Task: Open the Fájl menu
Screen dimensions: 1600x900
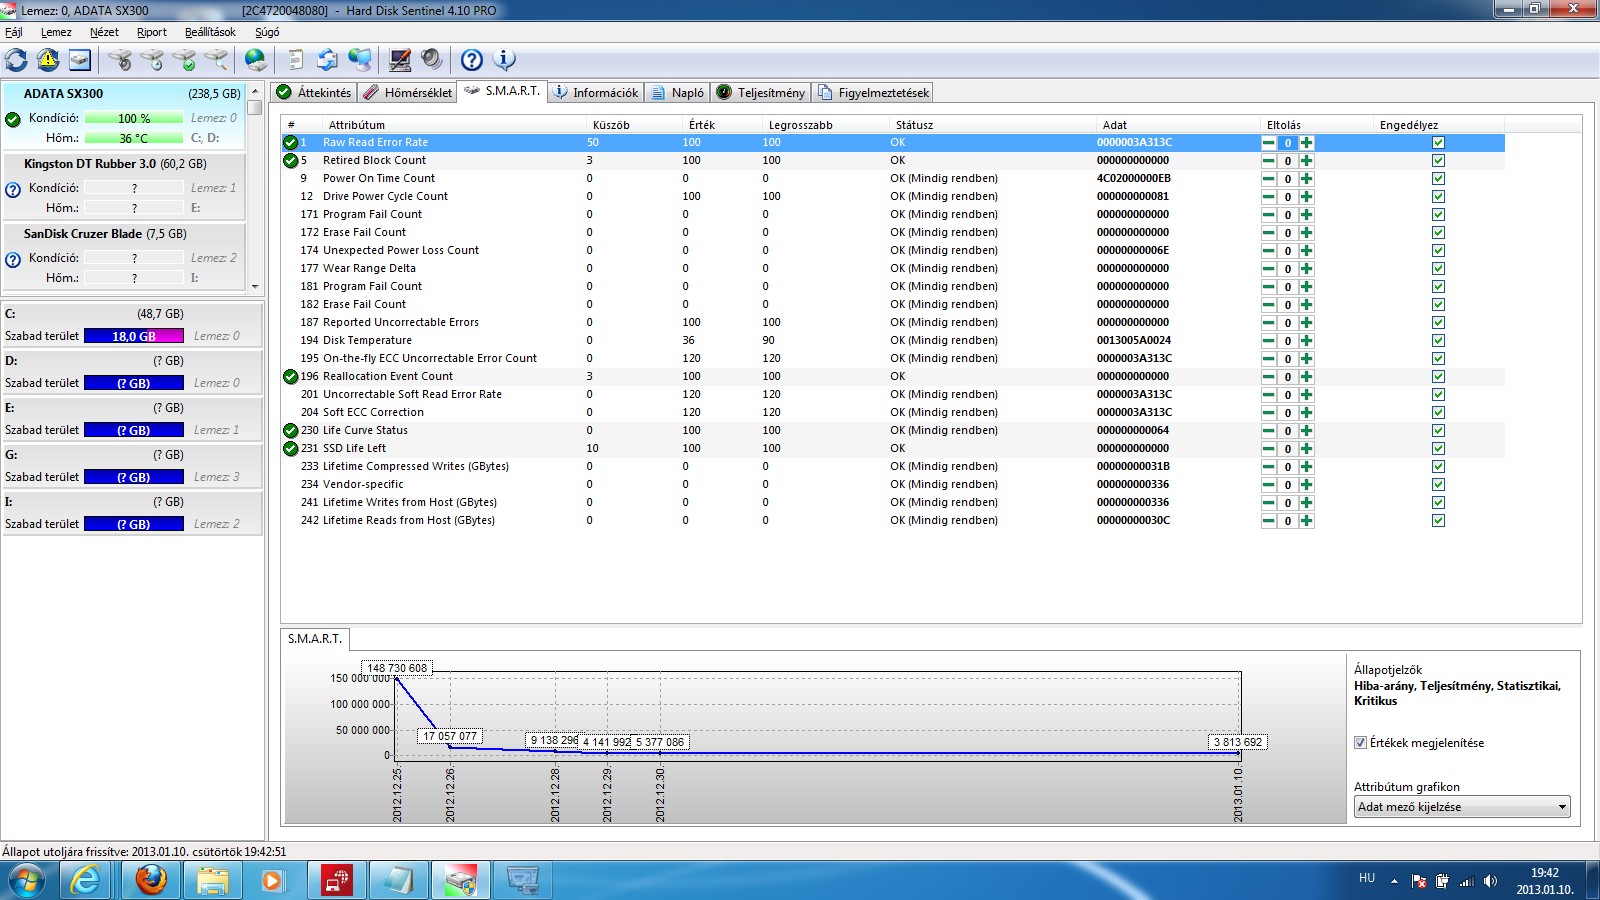Action: coord(14,32)
